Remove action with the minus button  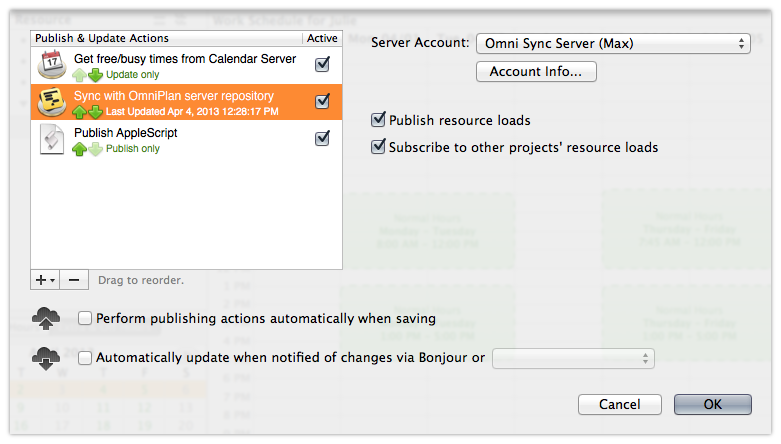click(74, 281)
